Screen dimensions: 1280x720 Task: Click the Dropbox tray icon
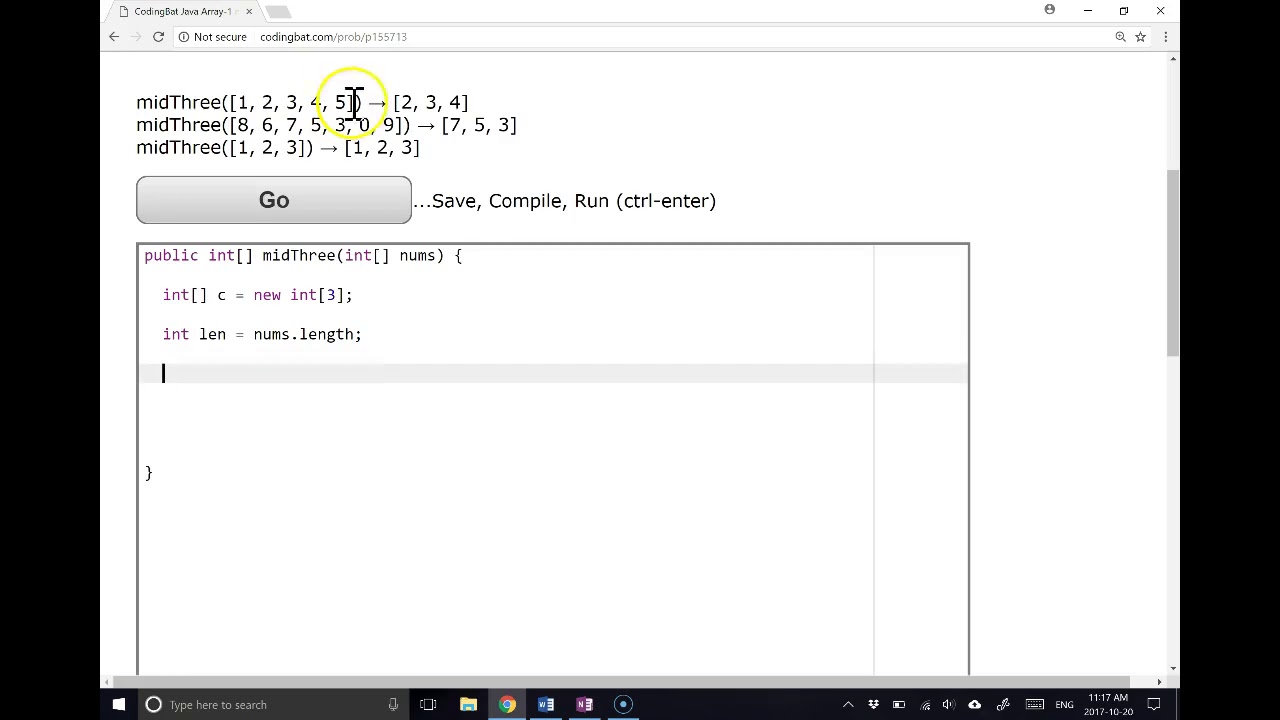[x=873, y=705]
